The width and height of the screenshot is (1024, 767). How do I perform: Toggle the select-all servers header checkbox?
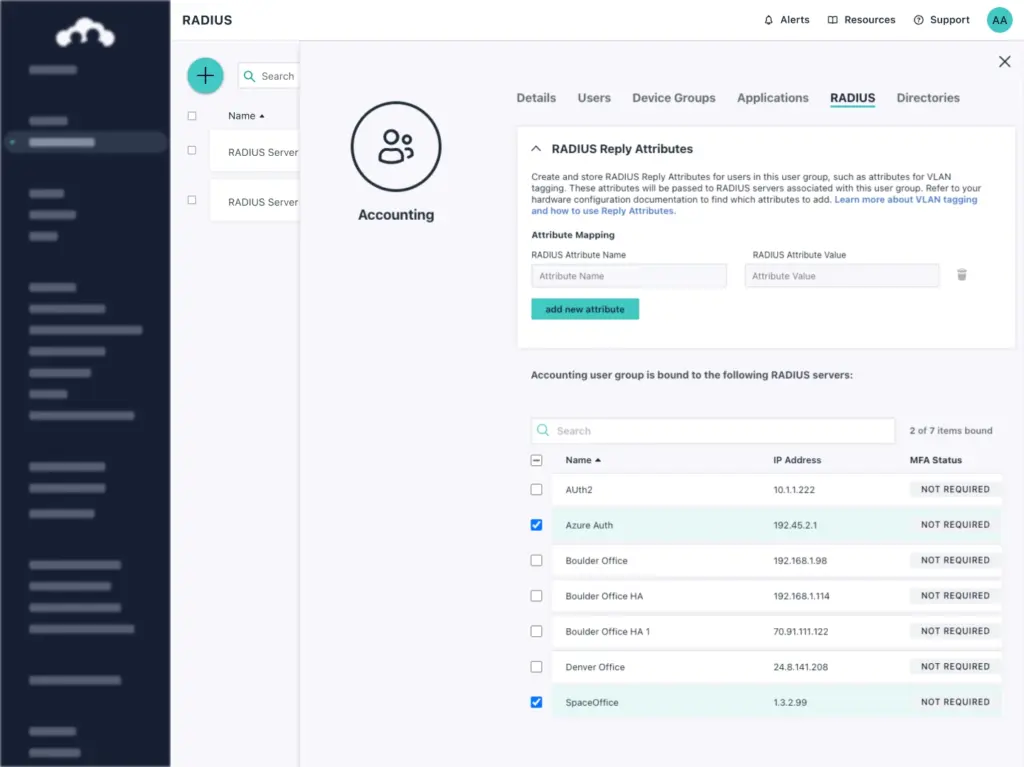pyautogui.click(x=536, y=460)
